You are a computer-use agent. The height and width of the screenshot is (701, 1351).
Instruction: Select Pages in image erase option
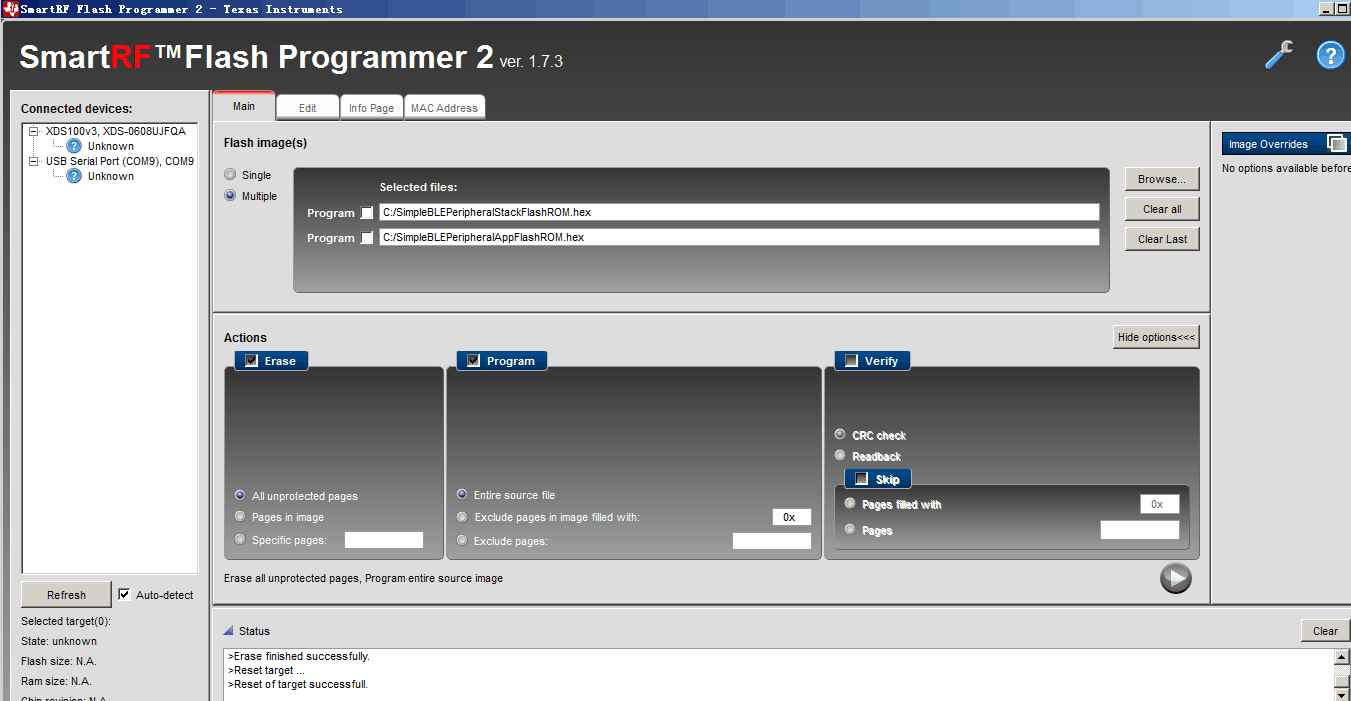[x=240, y=516]
